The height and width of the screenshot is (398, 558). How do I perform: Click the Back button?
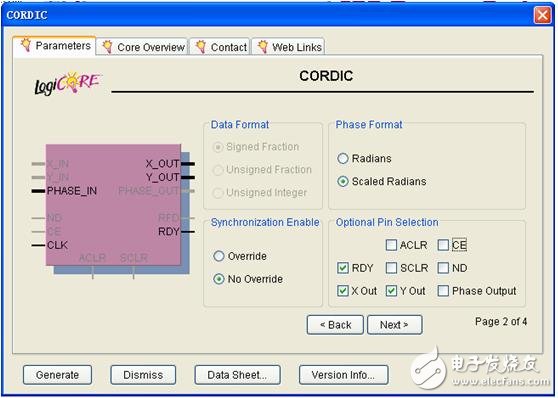(x=335, y=325)
